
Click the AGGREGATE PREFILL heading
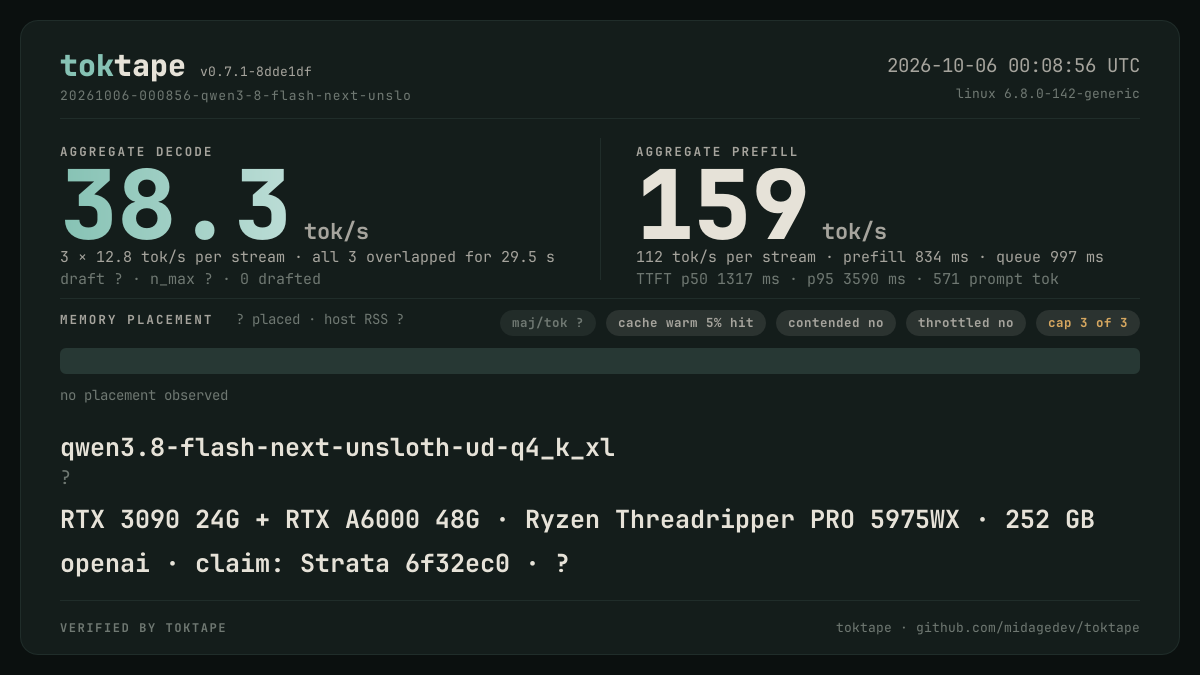tap(717, 152)
